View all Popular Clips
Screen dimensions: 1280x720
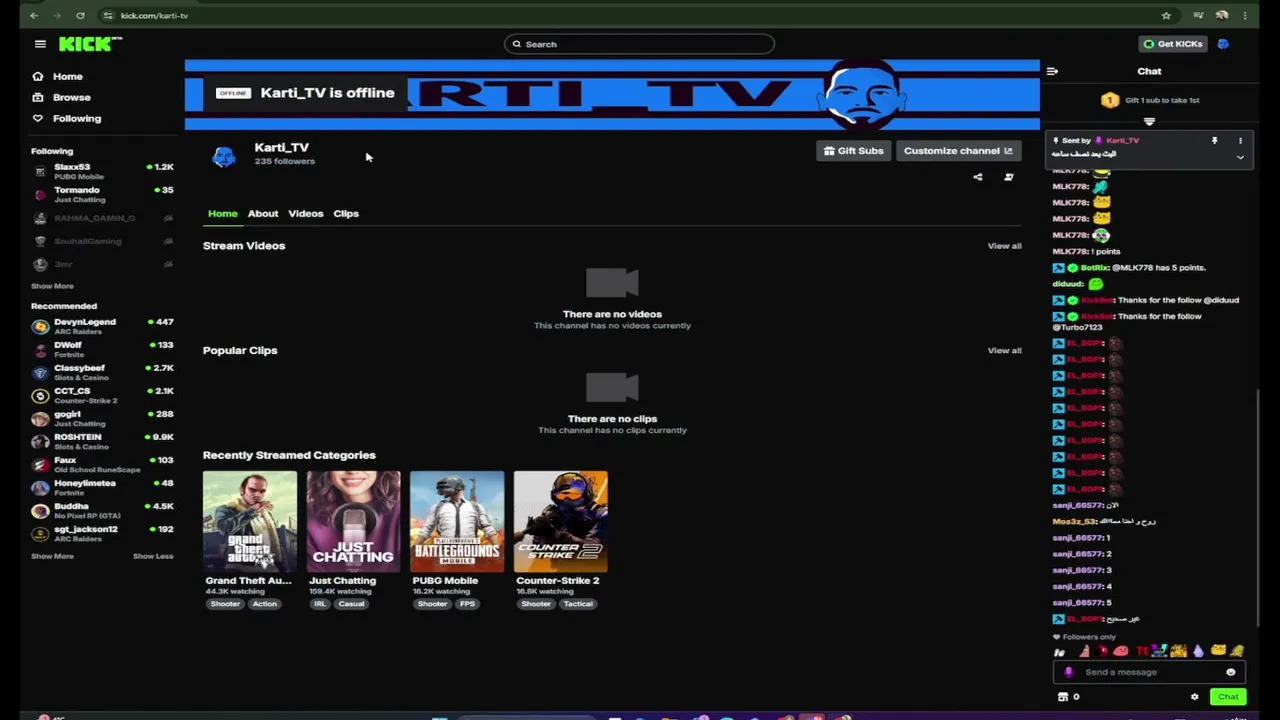coord(1005,351)
